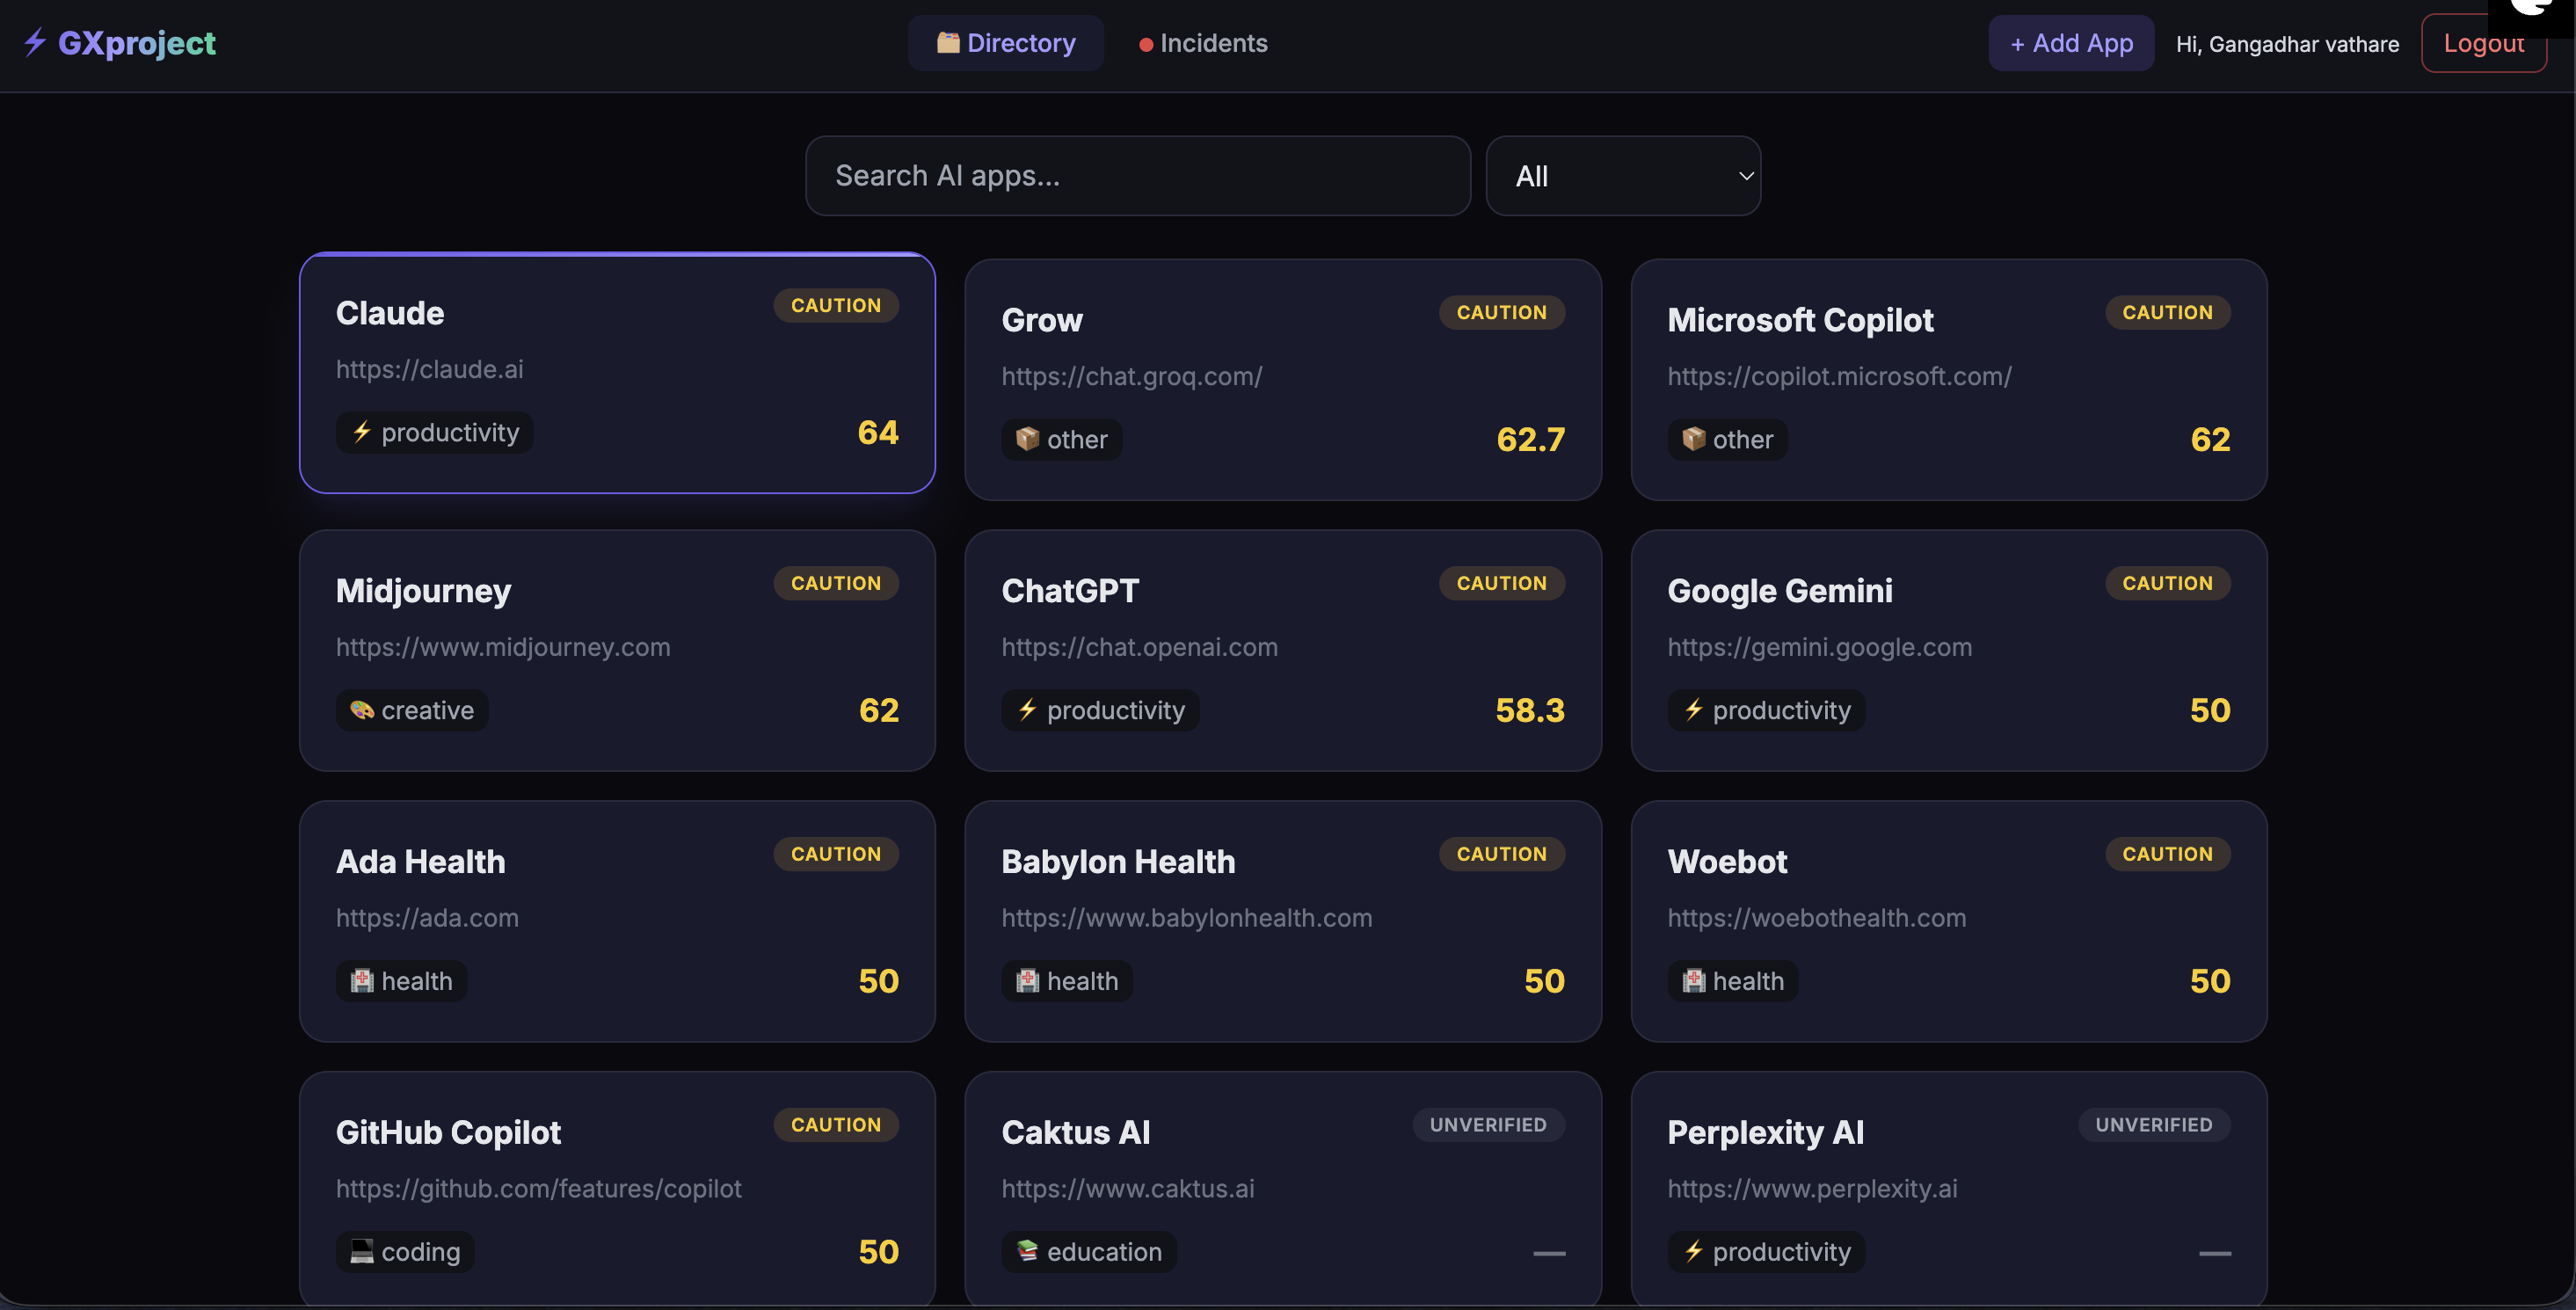Viewport: 2576px width, 1310px height.
Task: Click the https://woebothealth.com URL text
Action: click(1817, 918)
